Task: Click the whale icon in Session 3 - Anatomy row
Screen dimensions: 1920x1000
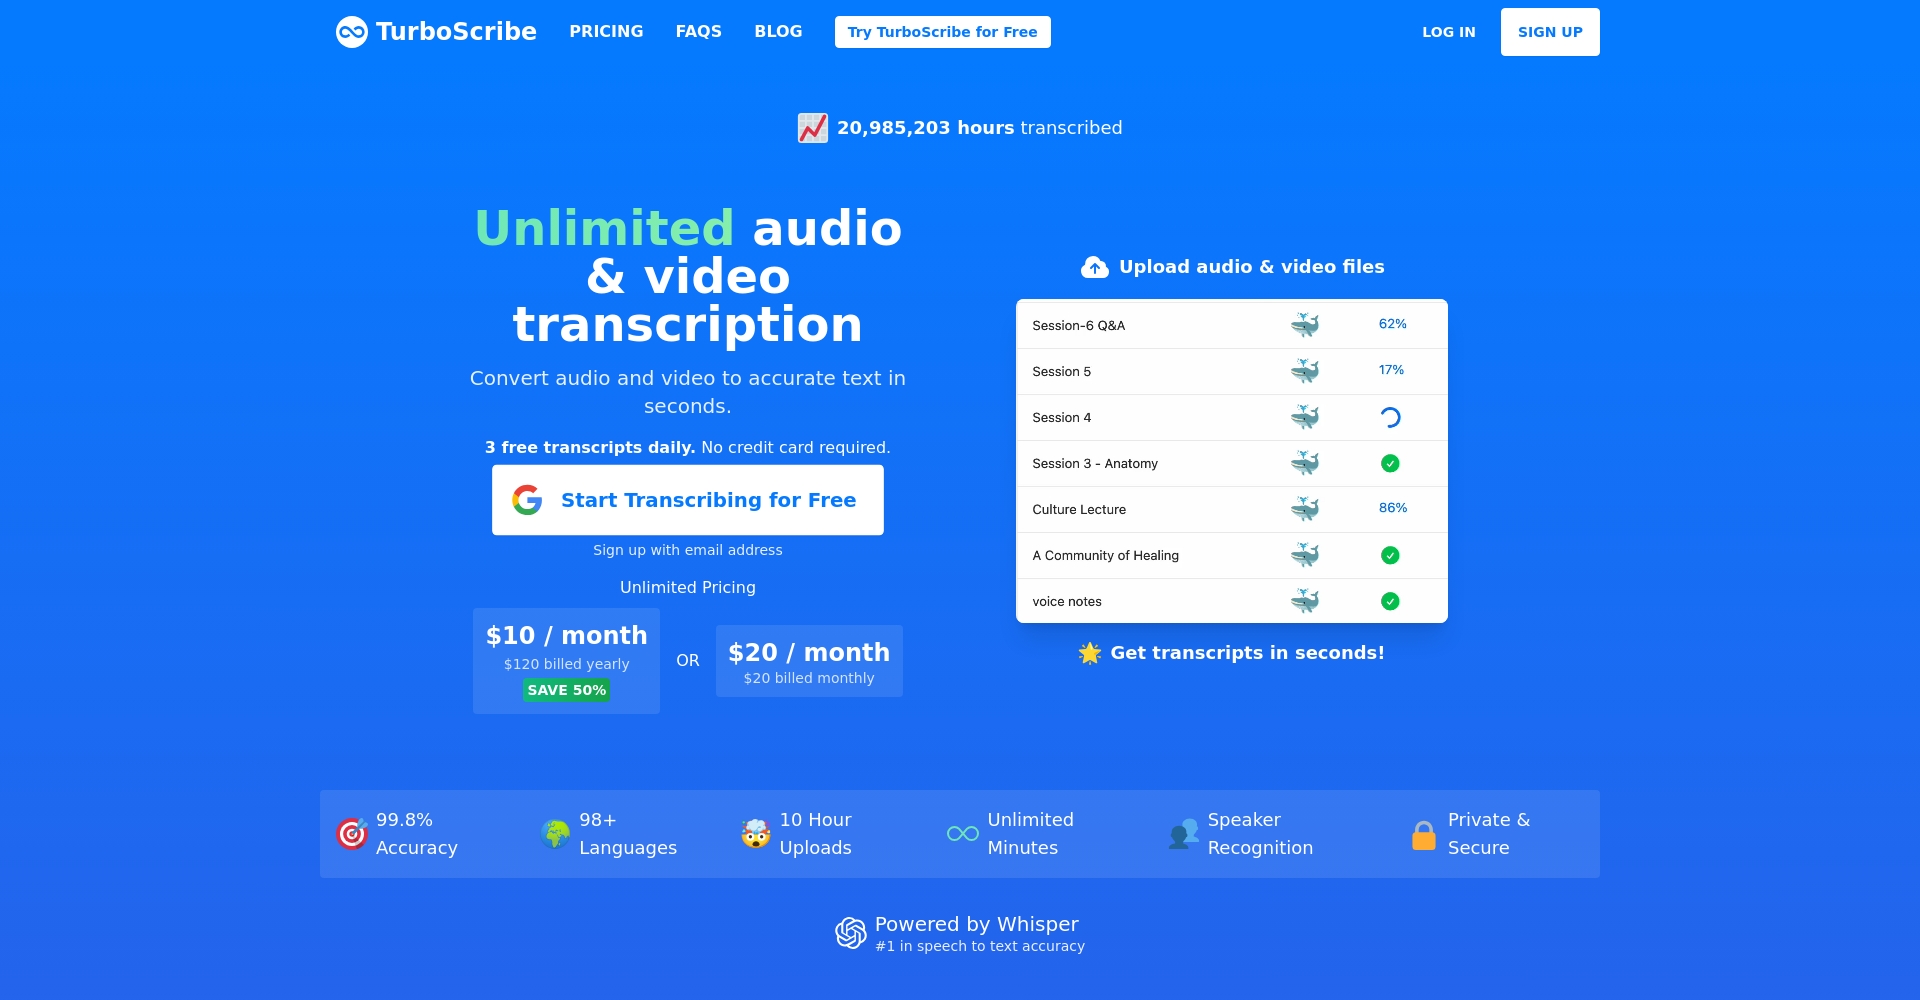Action: pyautogui.click(x=1305, y=463)
